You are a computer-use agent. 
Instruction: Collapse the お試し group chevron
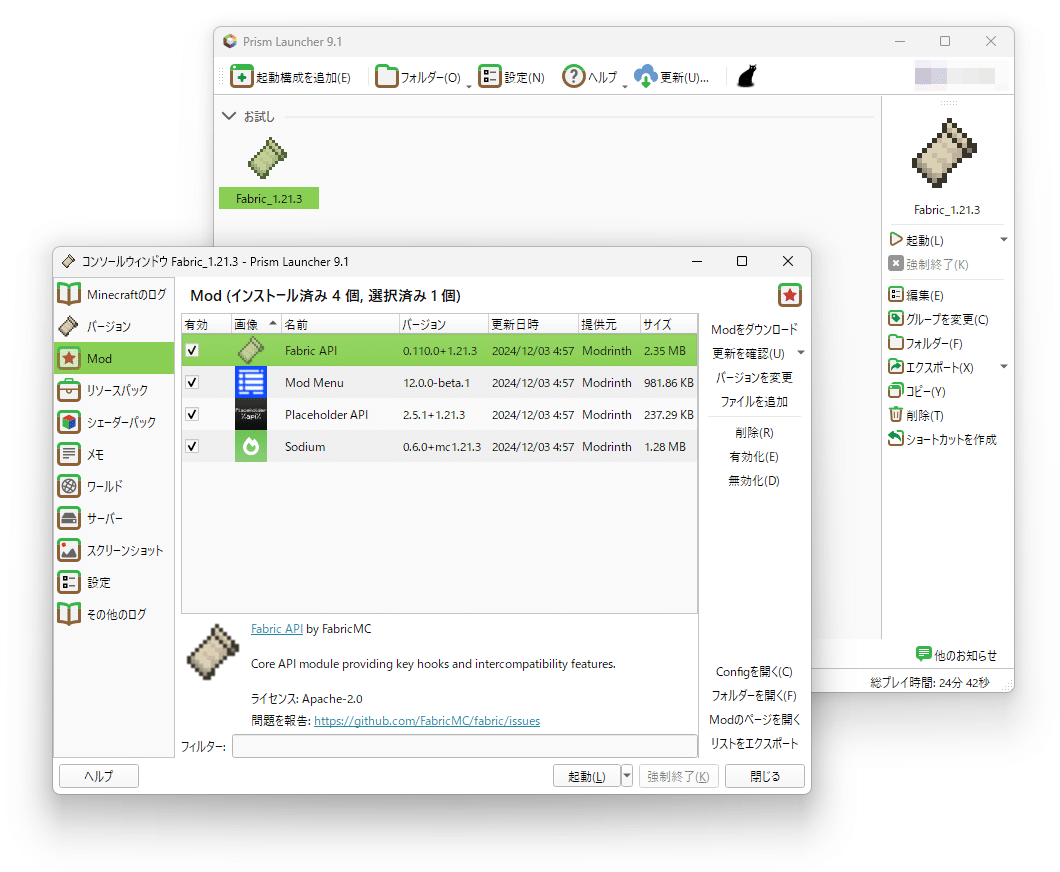tap(229, 116)
